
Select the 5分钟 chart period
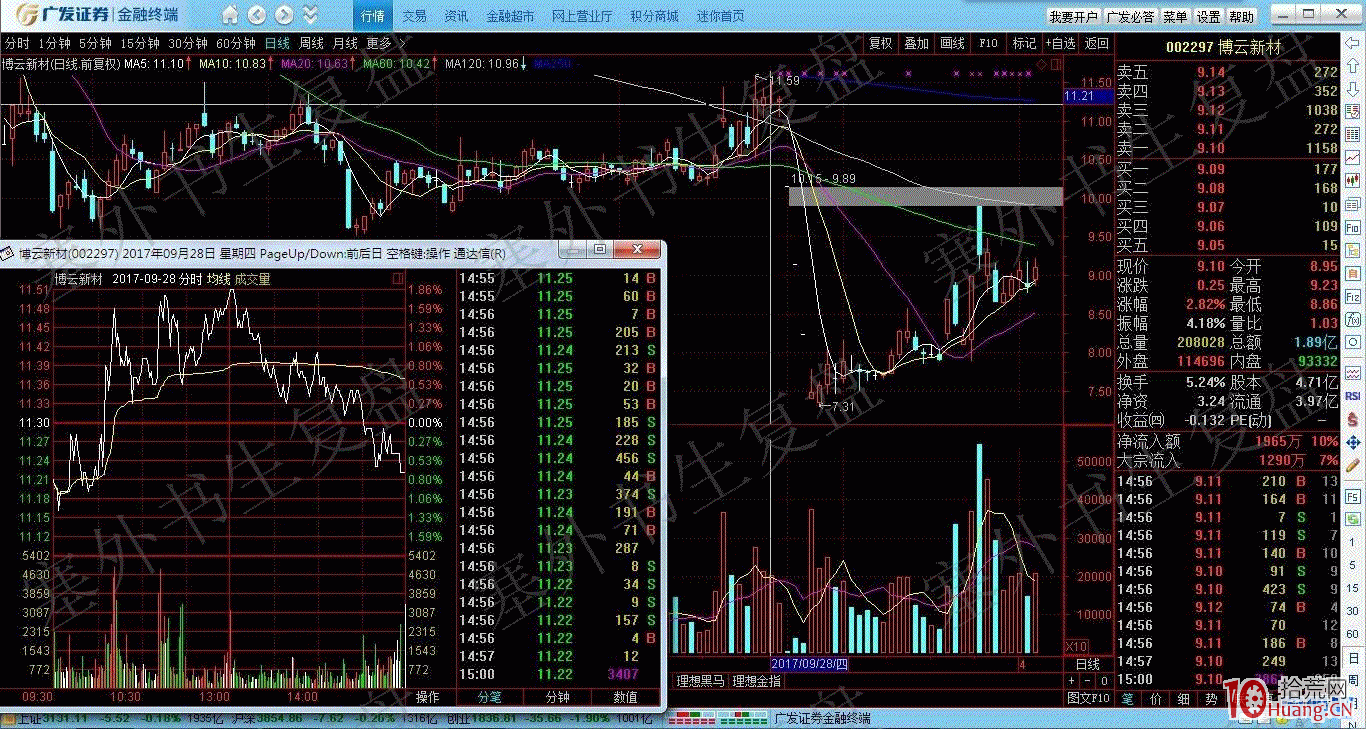[95, 43]
